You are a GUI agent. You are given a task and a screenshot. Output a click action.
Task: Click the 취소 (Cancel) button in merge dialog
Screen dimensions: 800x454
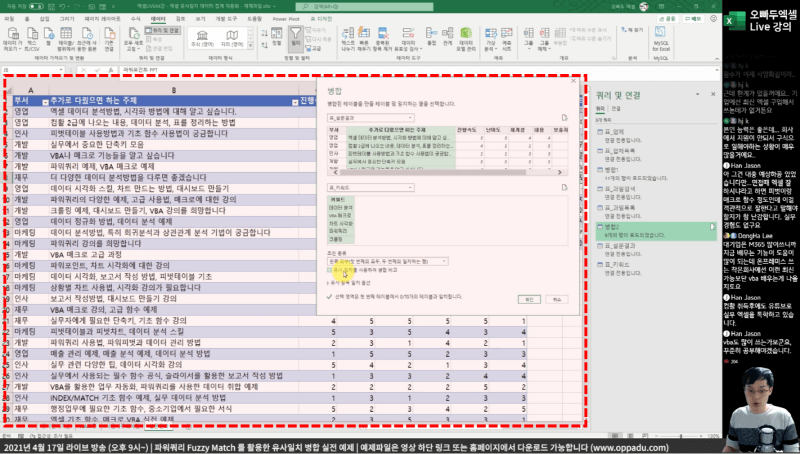tap(555, 298)
